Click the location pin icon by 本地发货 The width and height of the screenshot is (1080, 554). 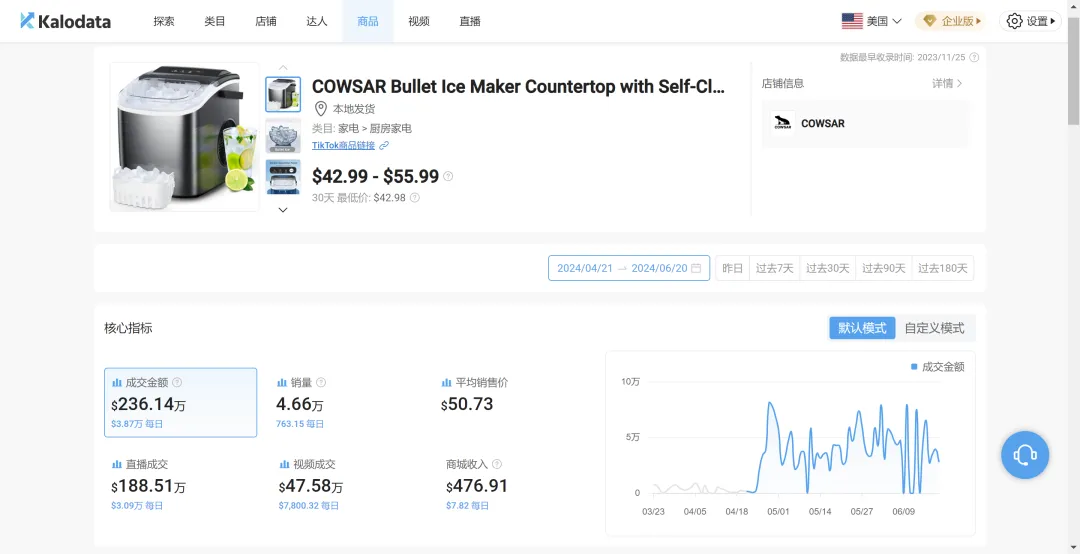click(x=320, y=109)
